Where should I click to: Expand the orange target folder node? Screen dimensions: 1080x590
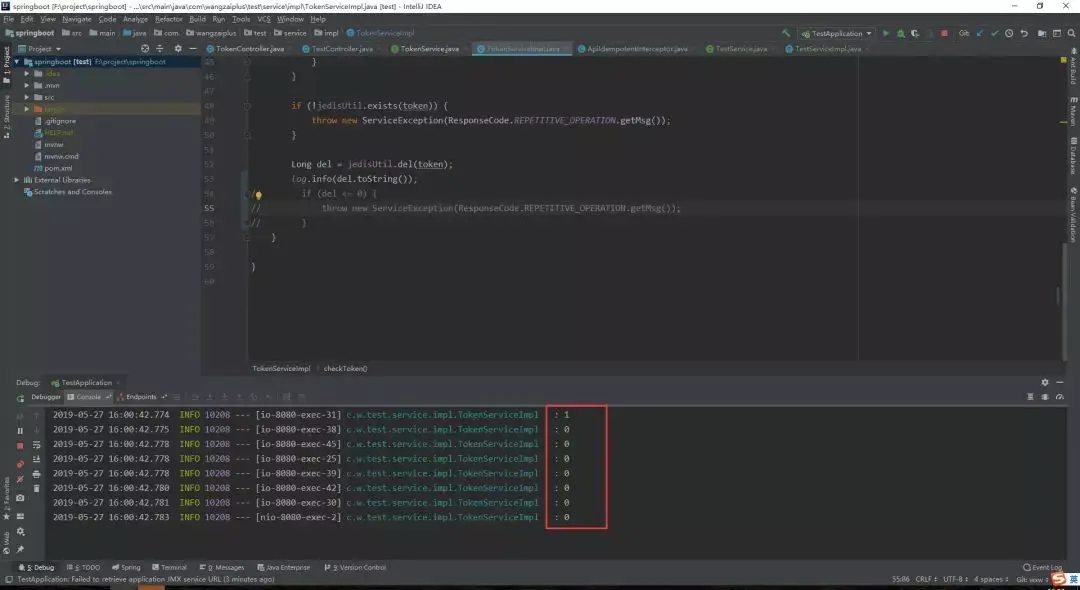click(x=27, y=109)
